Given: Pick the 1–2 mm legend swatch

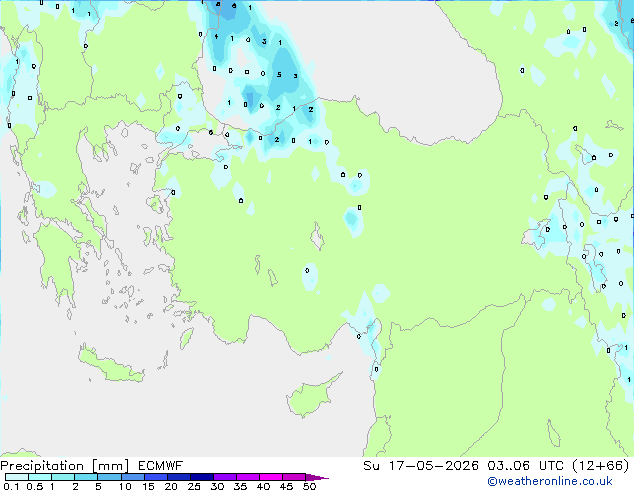Looking at the screenshot, I should coord(63,477).
